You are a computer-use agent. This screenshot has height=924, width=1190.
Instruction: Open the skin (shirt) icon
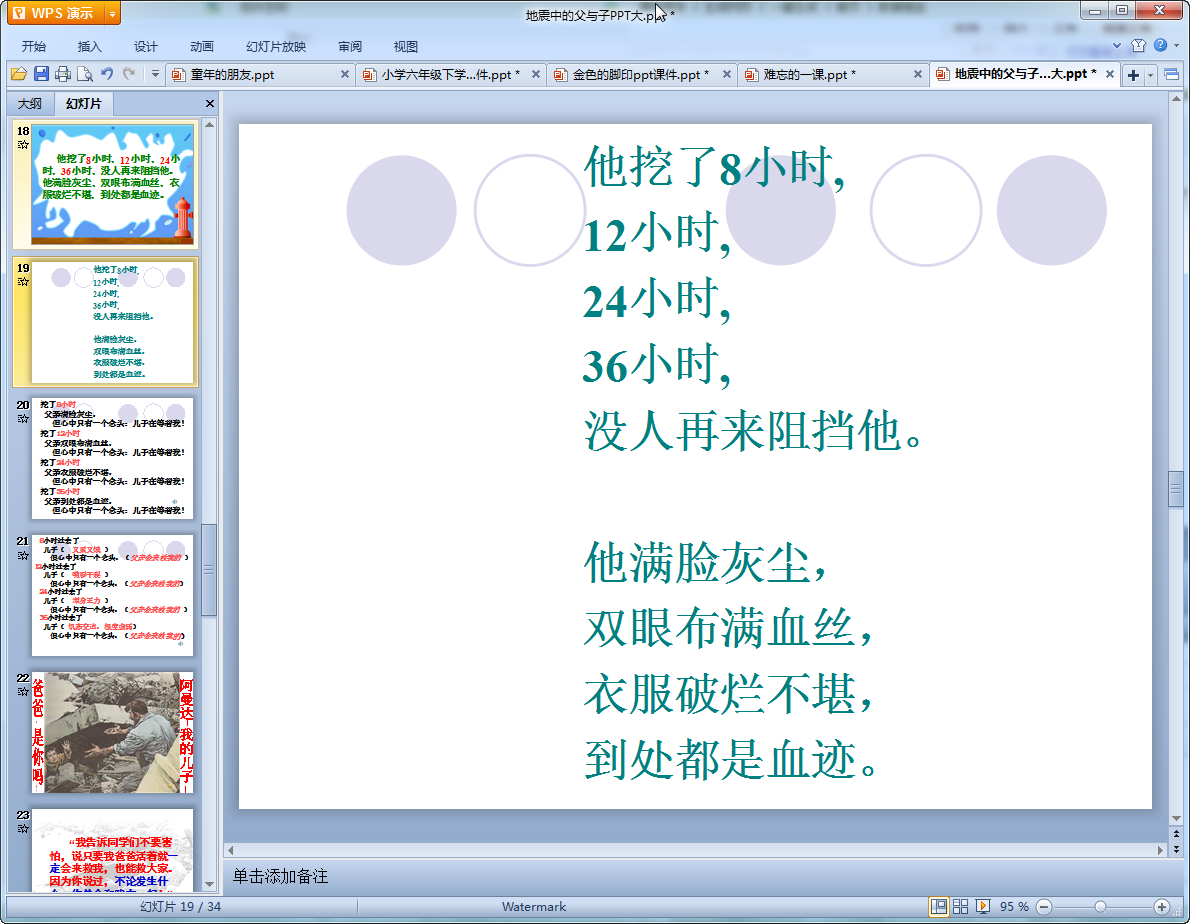pyautogui.click(x=1138, y=46)
